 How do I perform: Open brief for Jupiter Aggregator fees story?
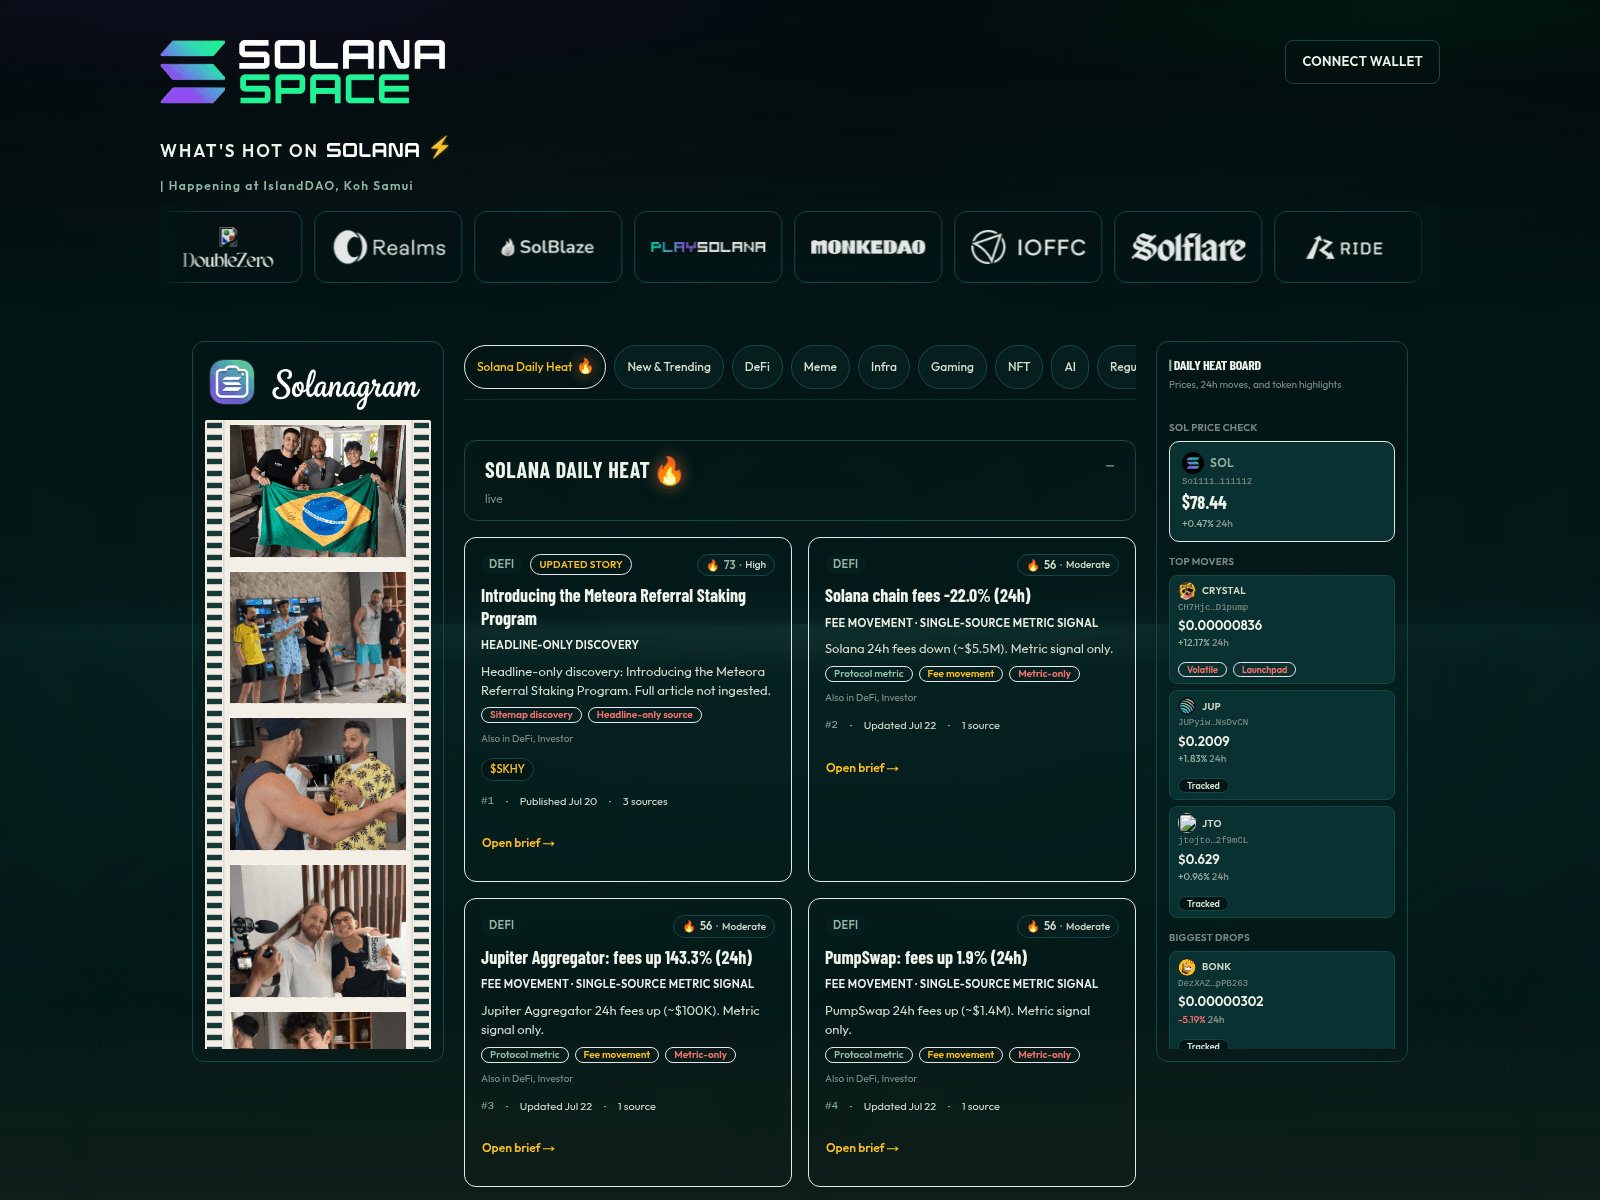tap(518, 1148)
